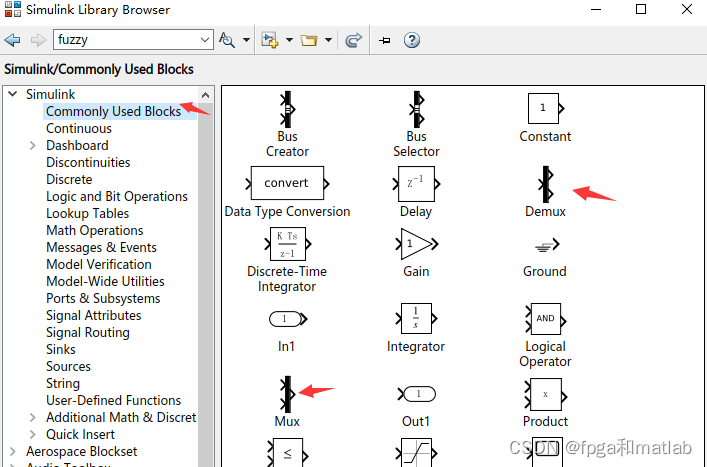The width and height of the screenshot is (707, 467).
Task: Open the new model dropdown arrow
Action: tap(289, 40)
